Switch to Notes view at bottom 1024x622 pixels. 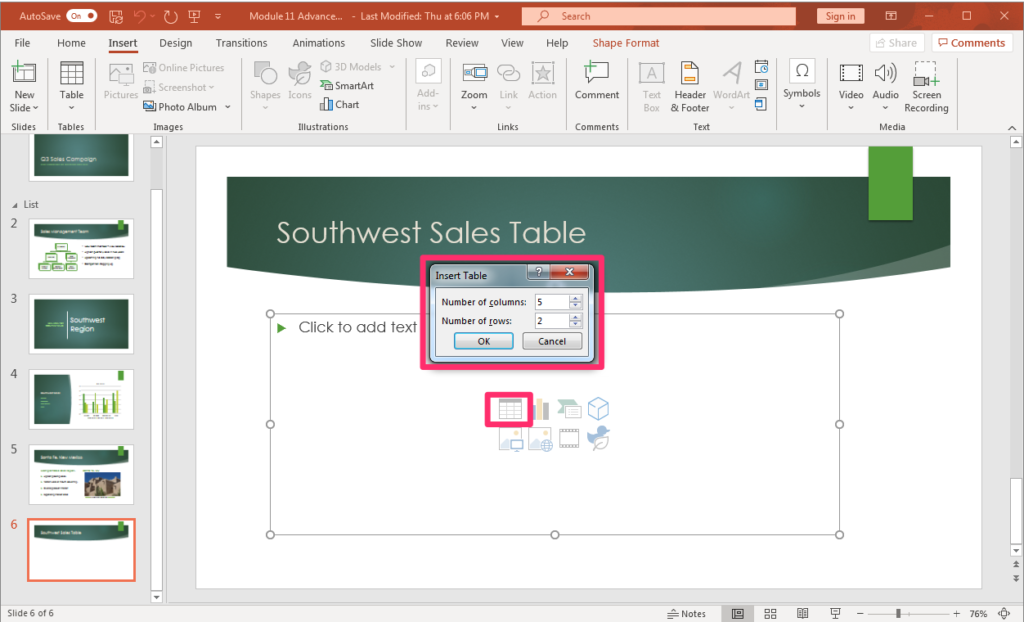[686, 613]
